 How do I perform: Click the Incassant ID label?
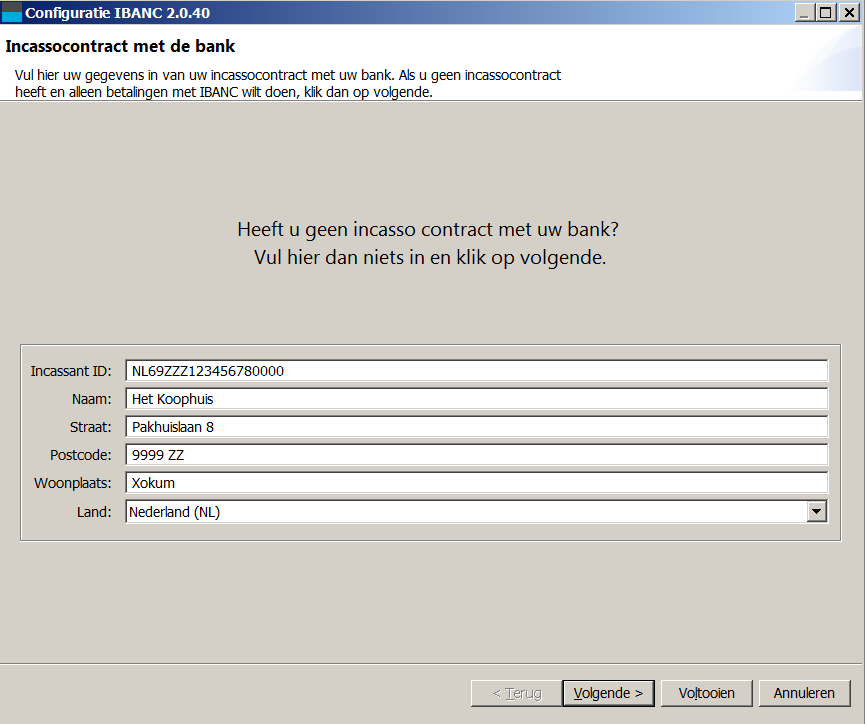point(71,371)
